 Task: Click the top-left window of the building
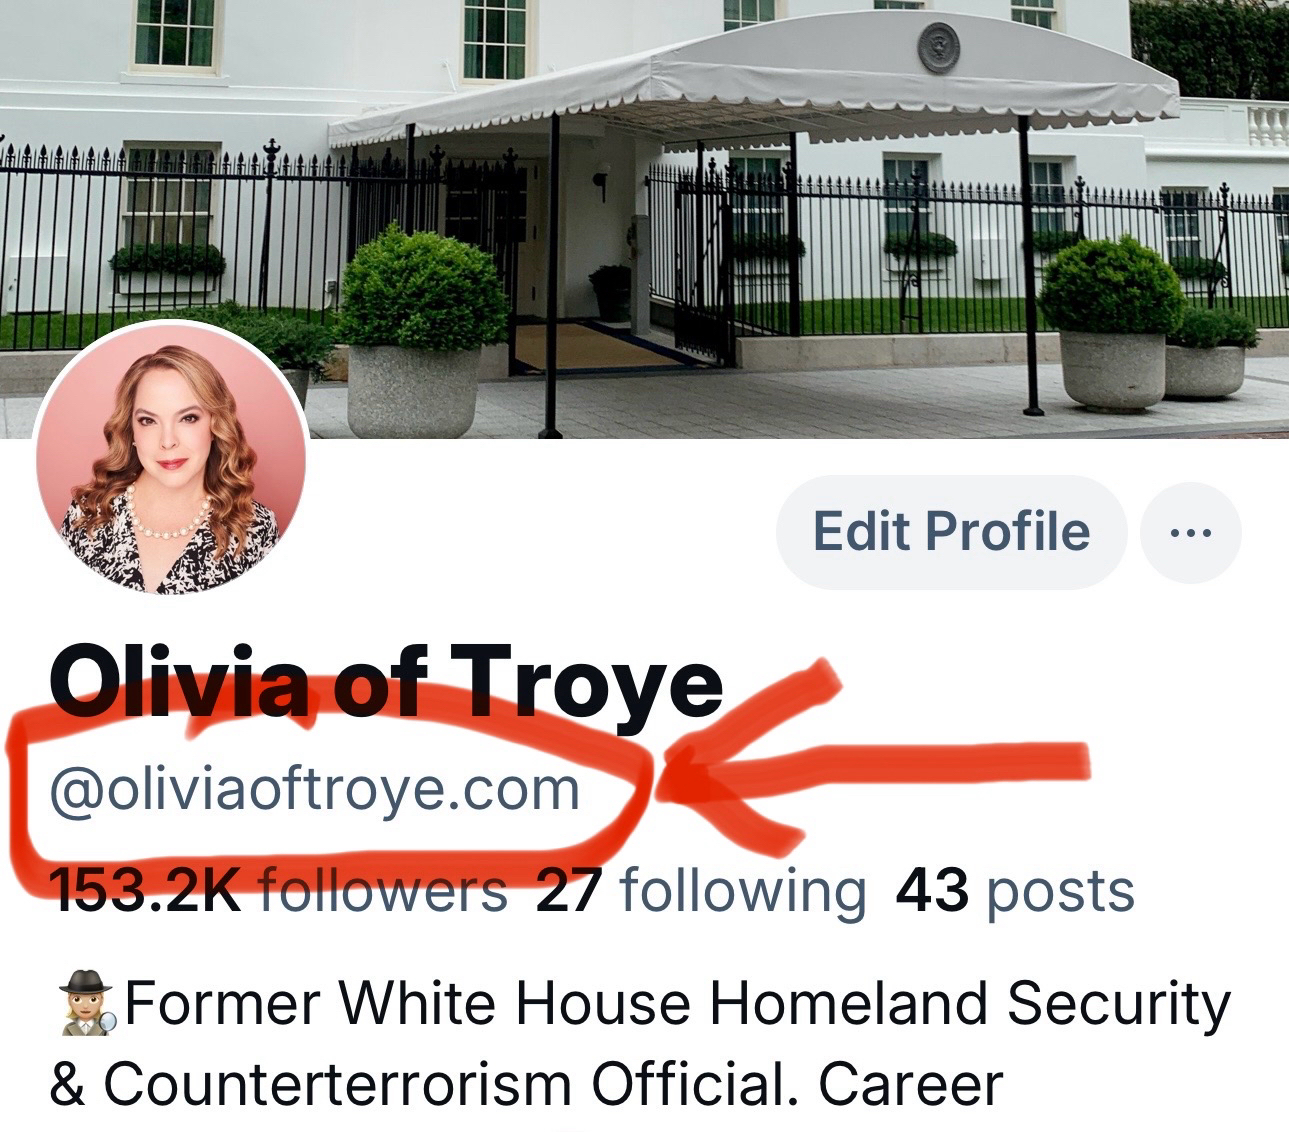tap(174, 33)
